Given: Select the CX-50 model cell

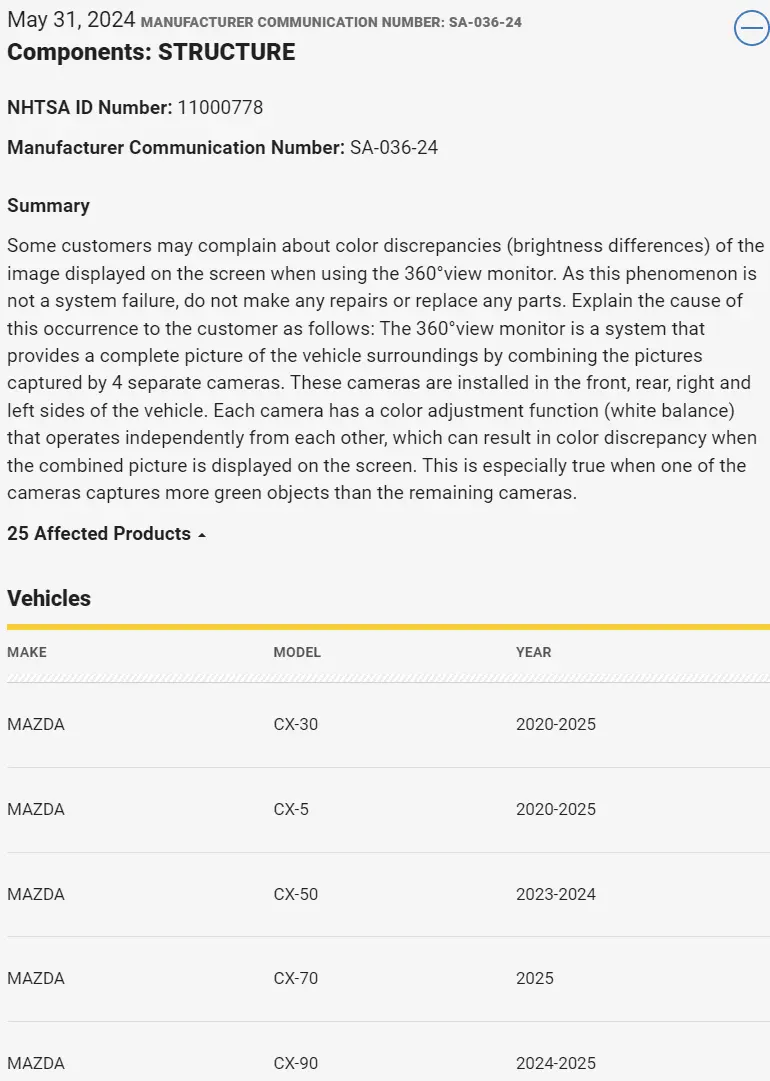Looking at the screenshot, I should pyautogui.click(x=296, y=894).
